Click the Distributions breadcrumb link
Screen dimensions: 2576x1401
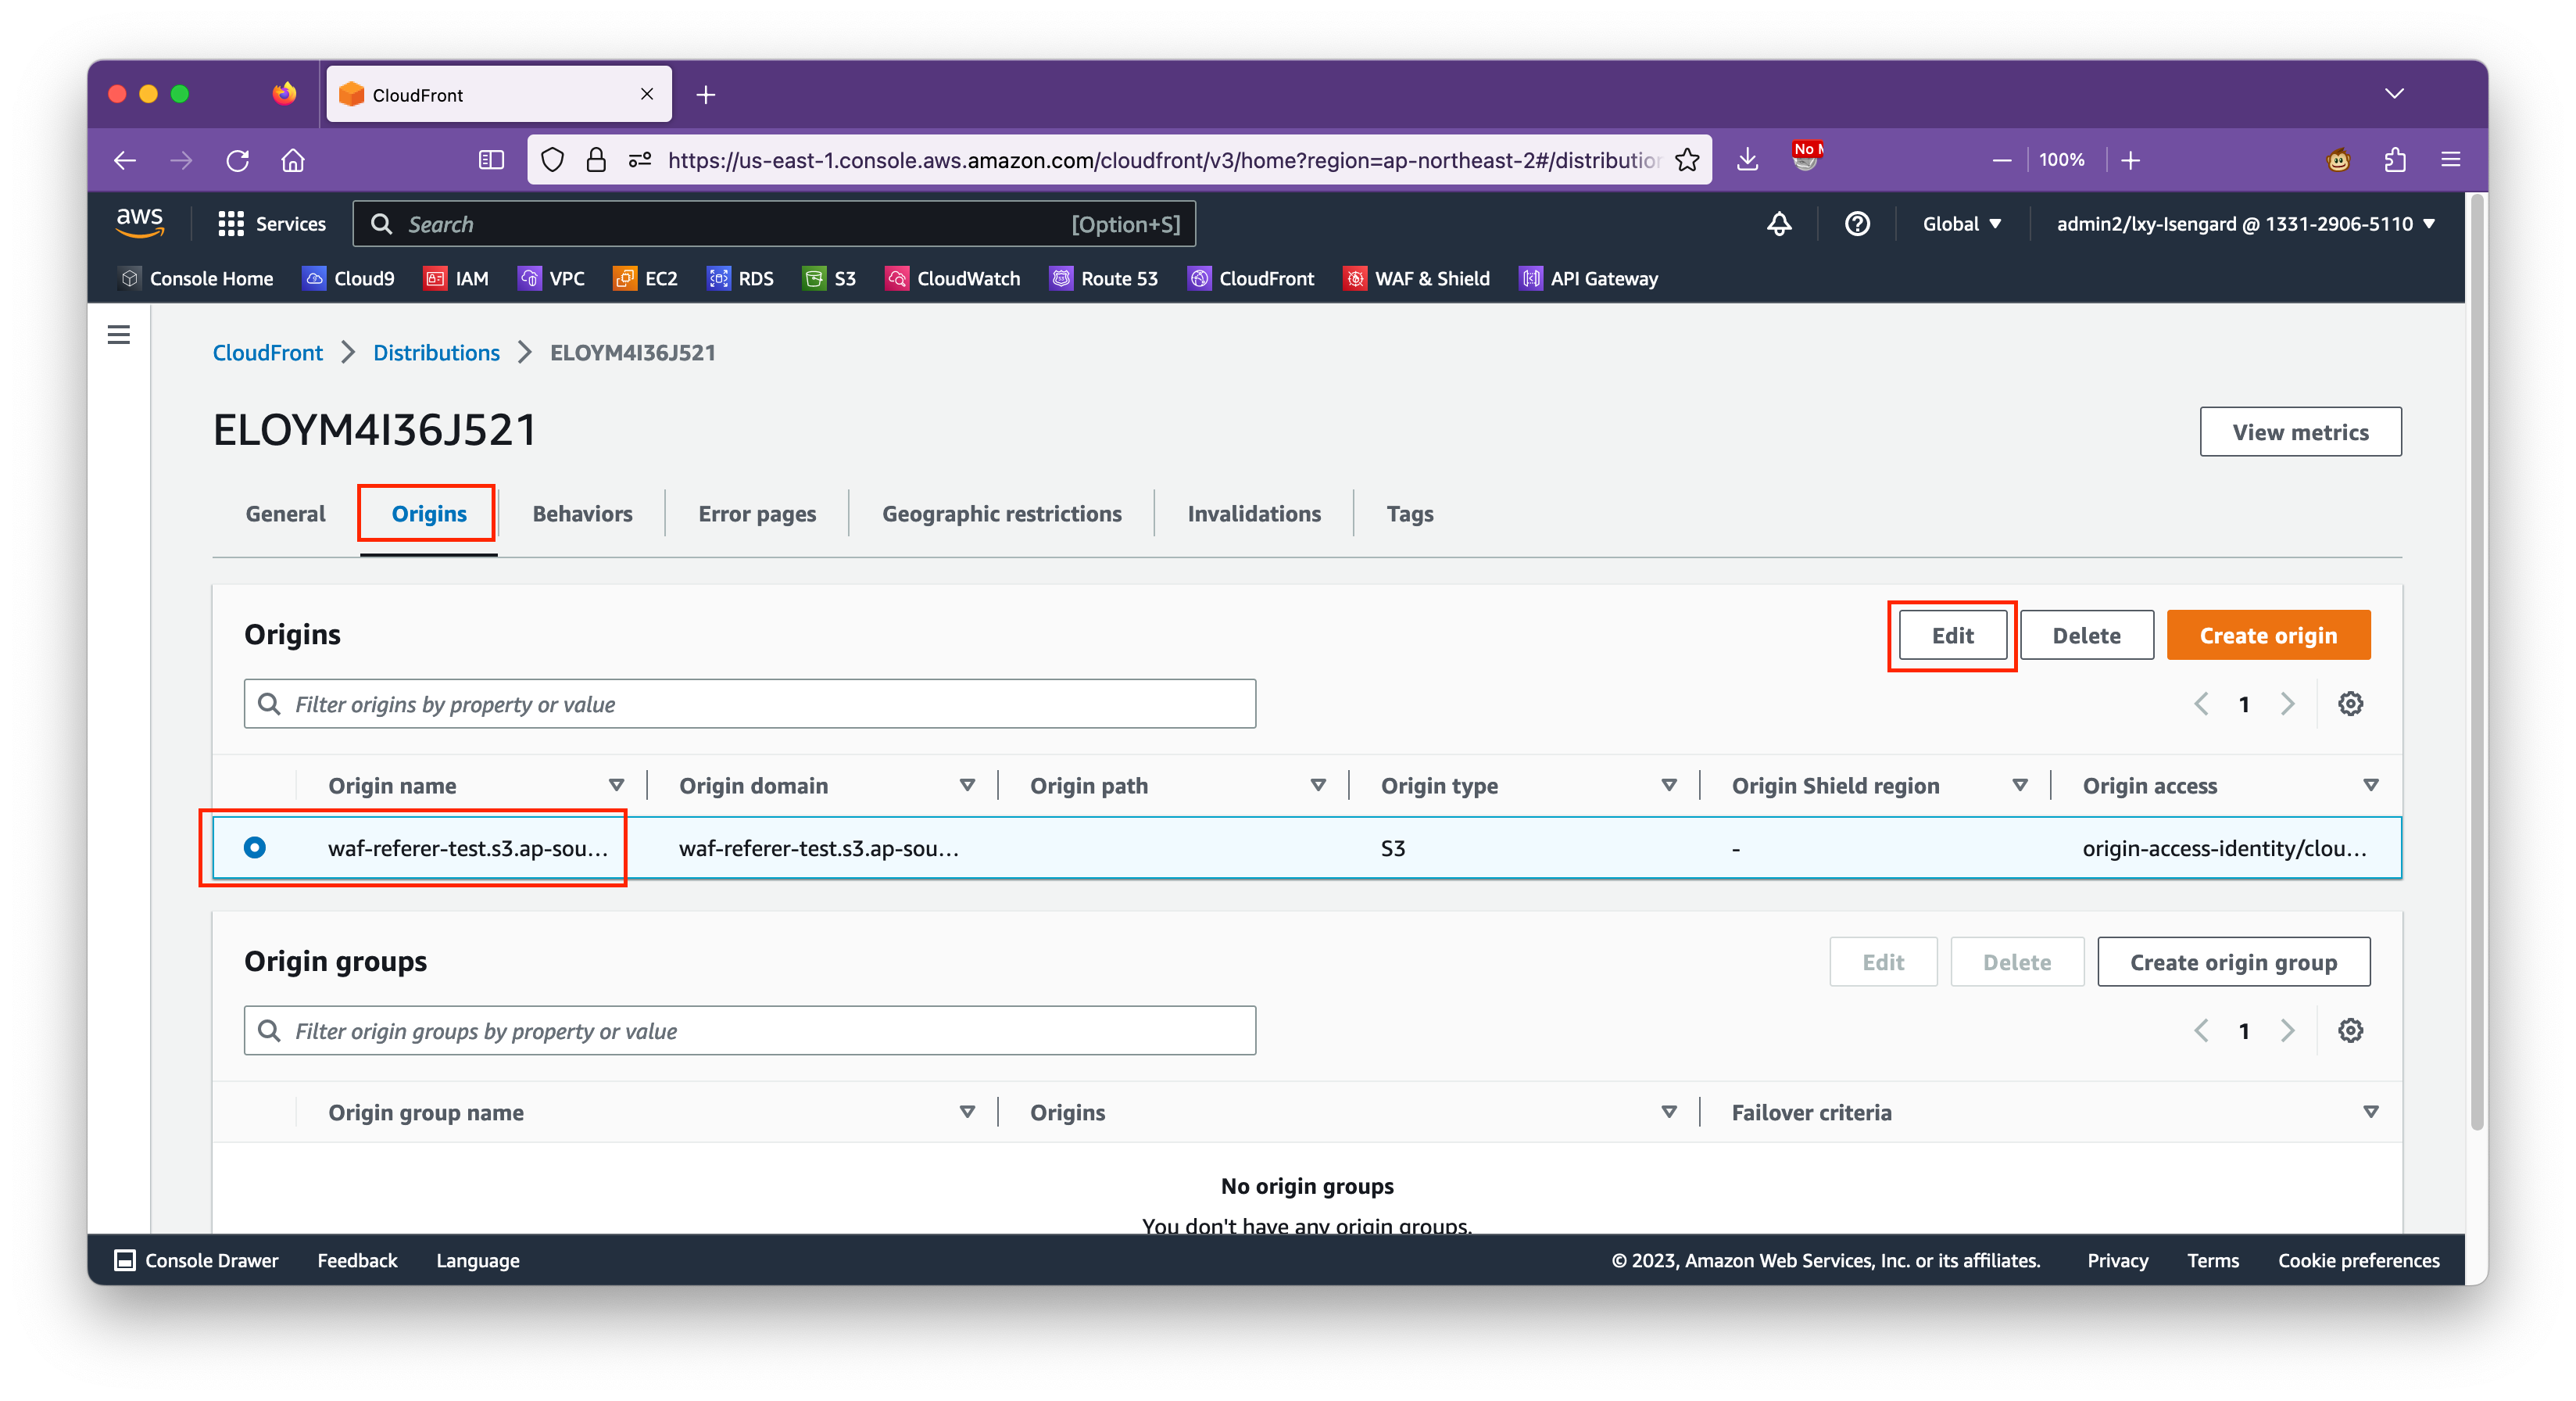[436, 352]
